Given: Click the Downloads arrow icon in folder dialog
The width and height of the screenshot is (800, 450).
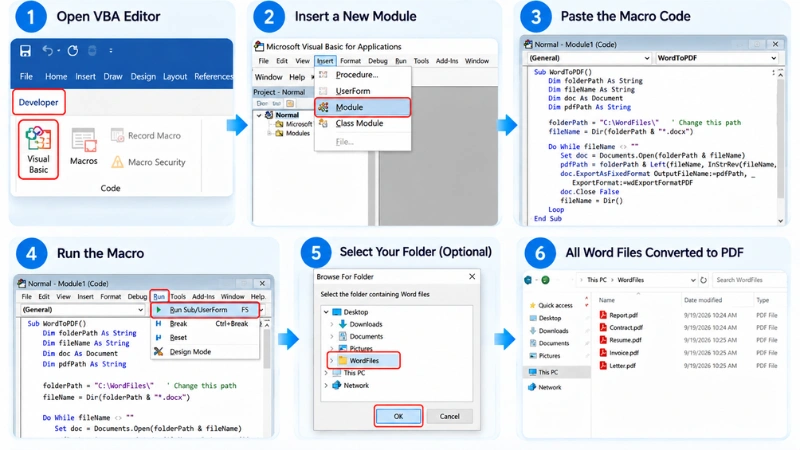Looking at the screenshot, I should [x=343, y=324].
